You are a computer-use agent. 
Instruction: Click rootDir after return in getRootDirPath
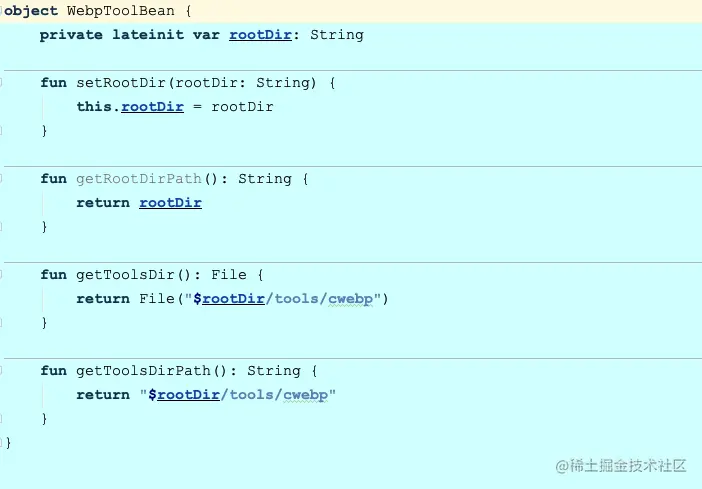click(170, 203)
